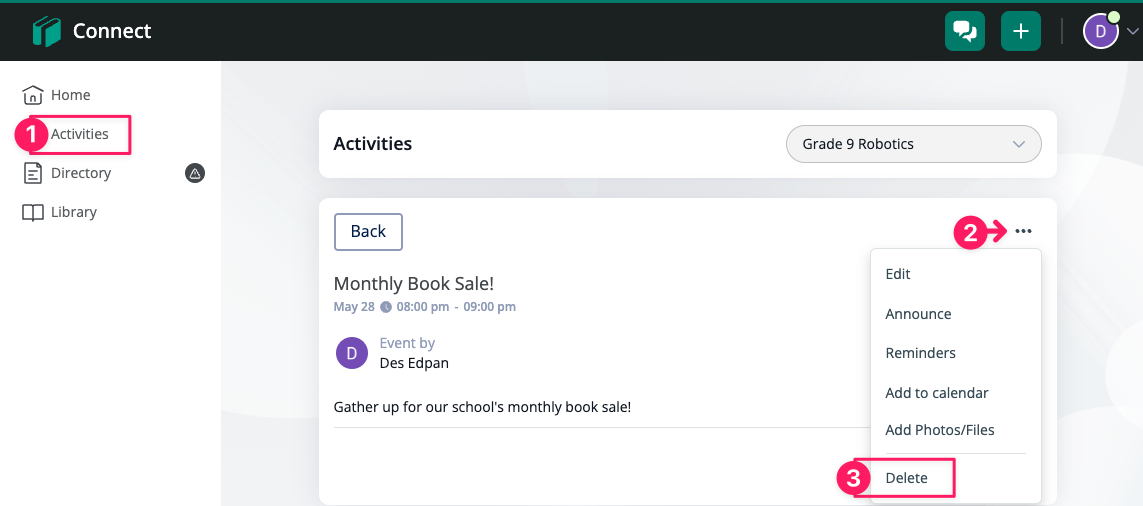
Task: Click the Home house icon
Action: click(33, 95)
